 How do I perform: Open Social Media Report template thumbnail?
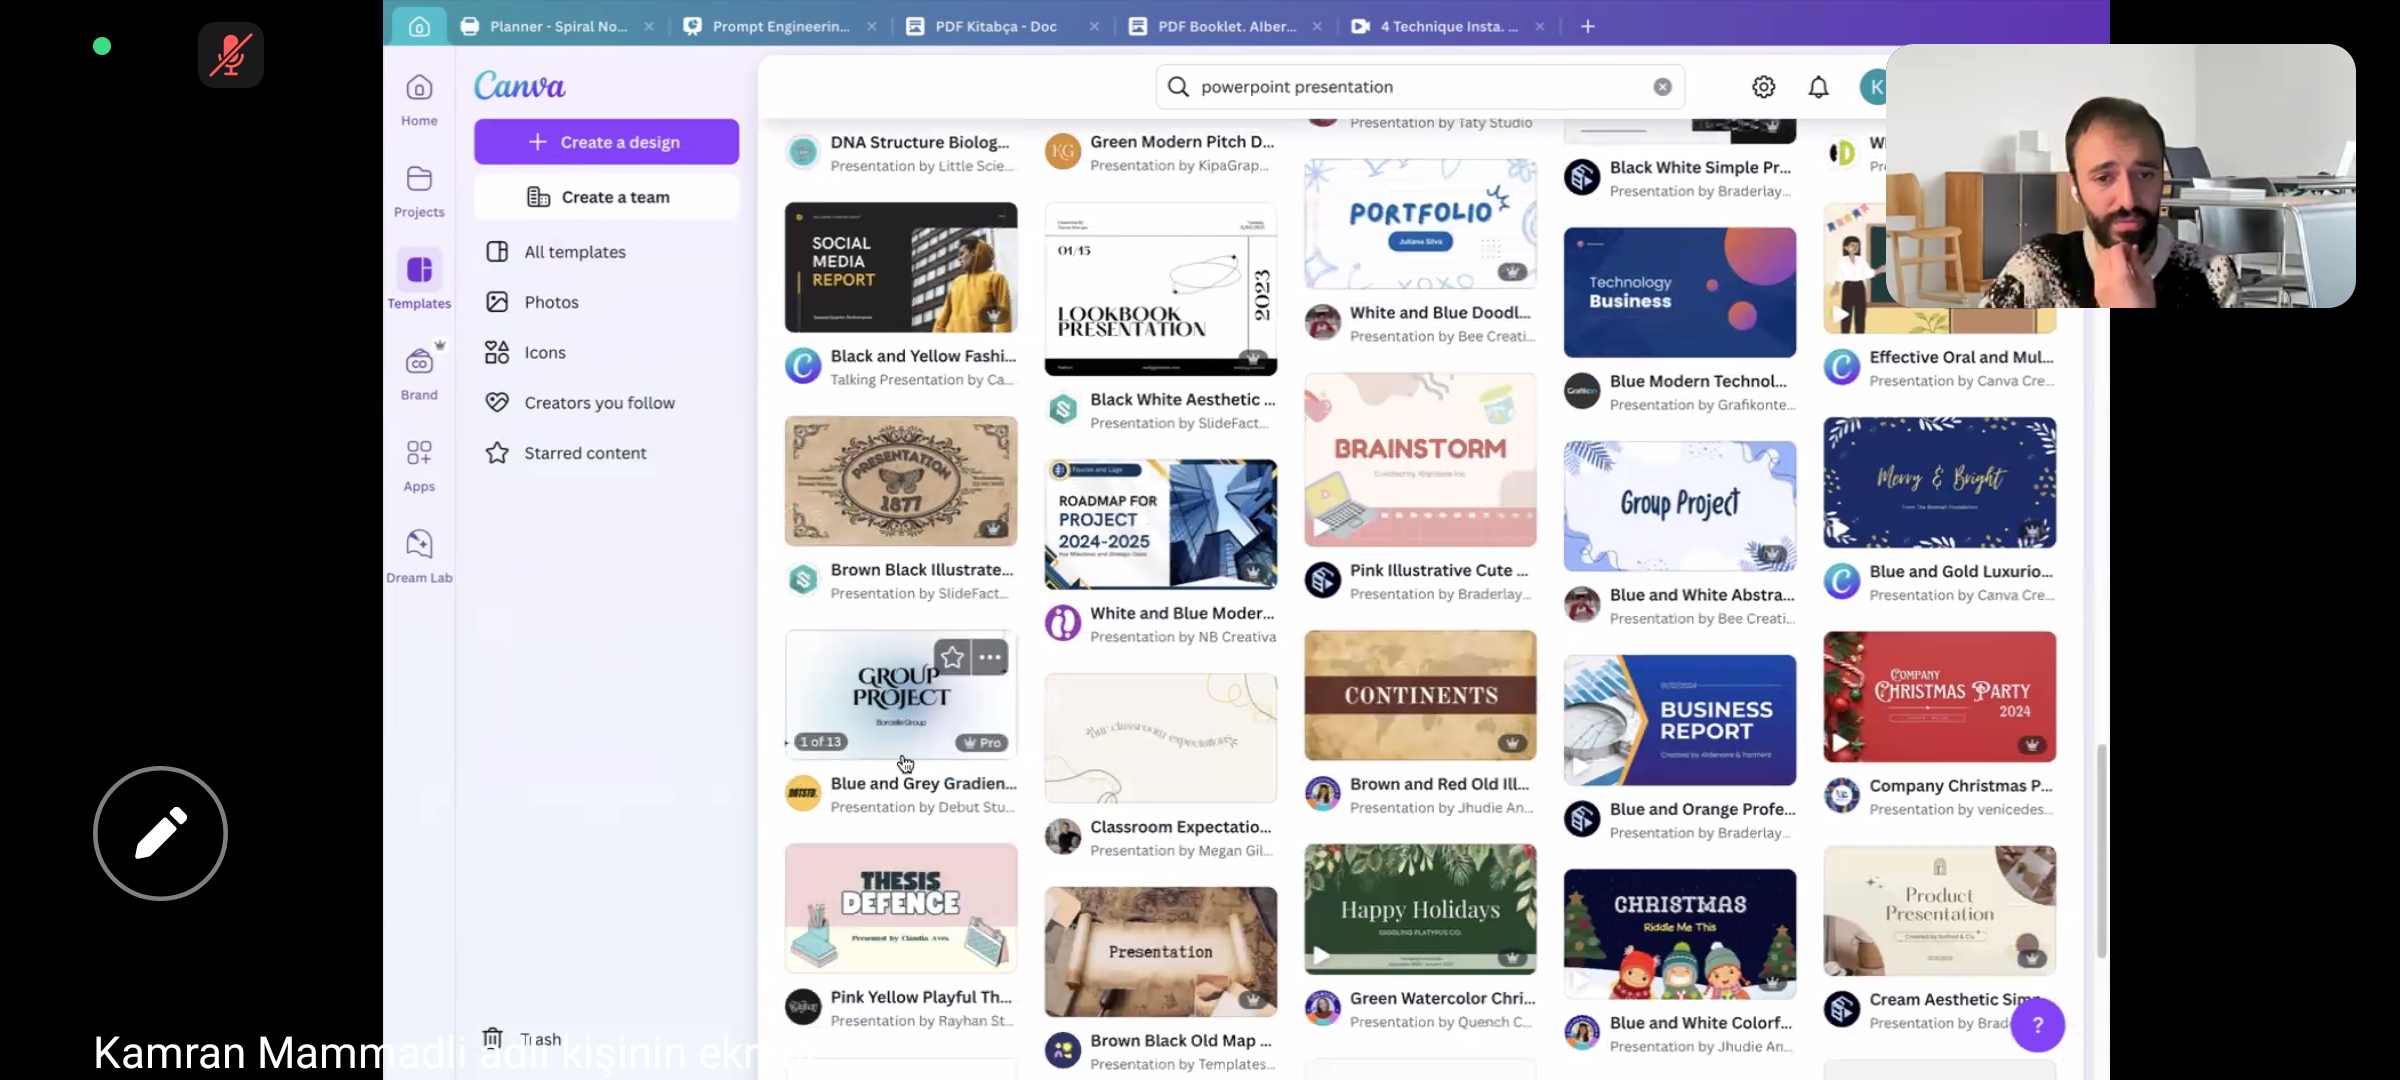[900, 267]
